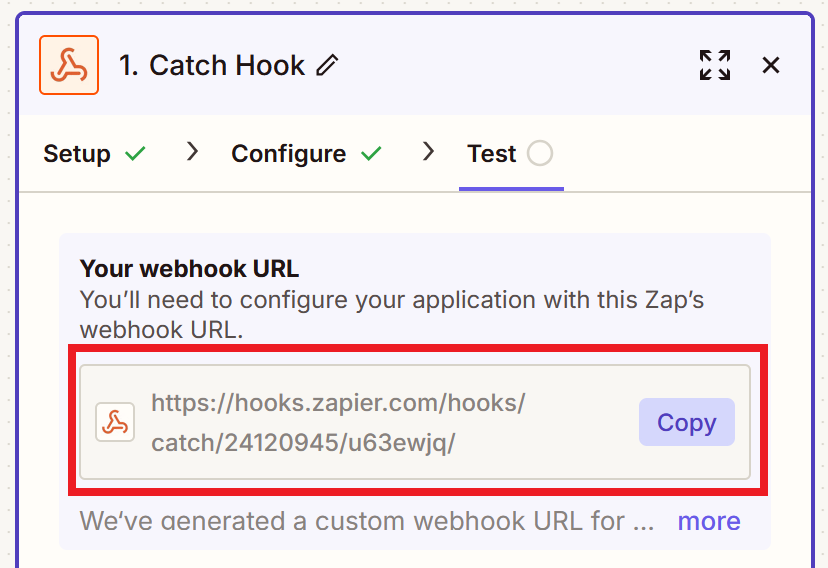
Task: Switch to the Test tab
Action: pyautogui.click(x=510, y=154)
